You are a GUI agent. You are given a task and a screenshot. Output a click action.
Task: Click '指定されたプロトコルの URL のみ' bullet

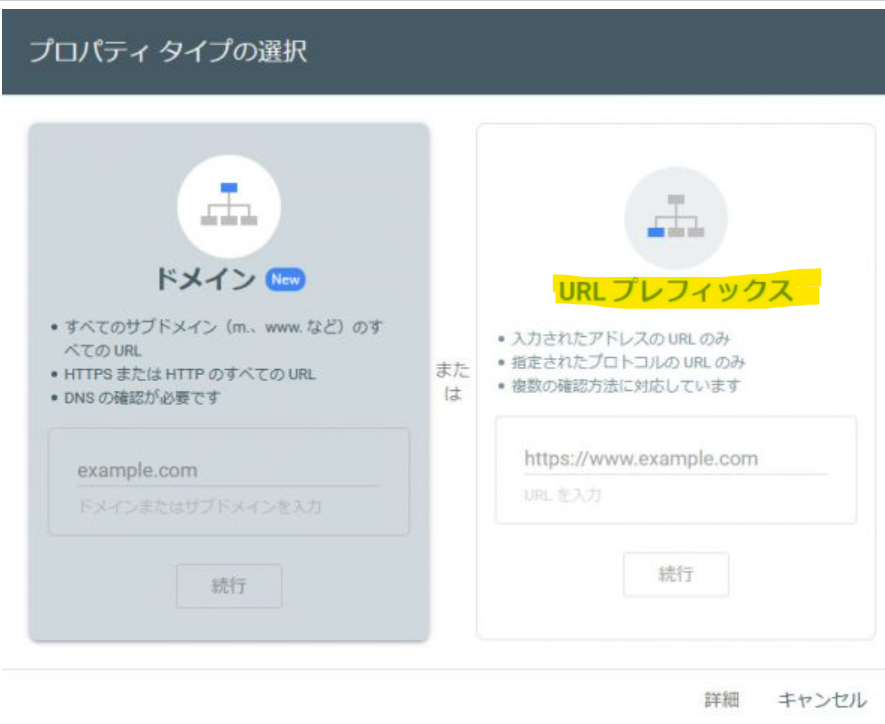(x=628, y=362)
